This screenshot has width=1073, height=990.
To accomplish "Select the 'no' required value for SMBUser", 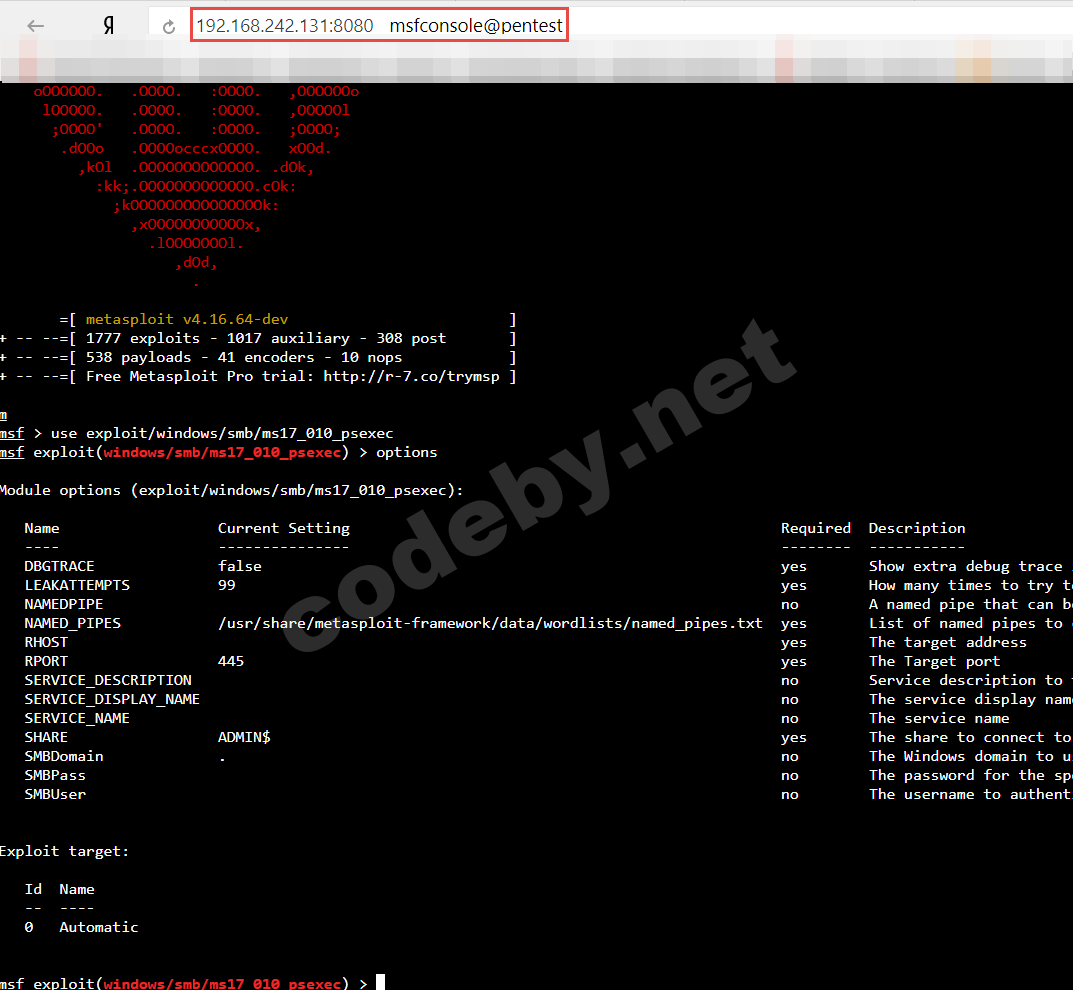I will (790, 795).
